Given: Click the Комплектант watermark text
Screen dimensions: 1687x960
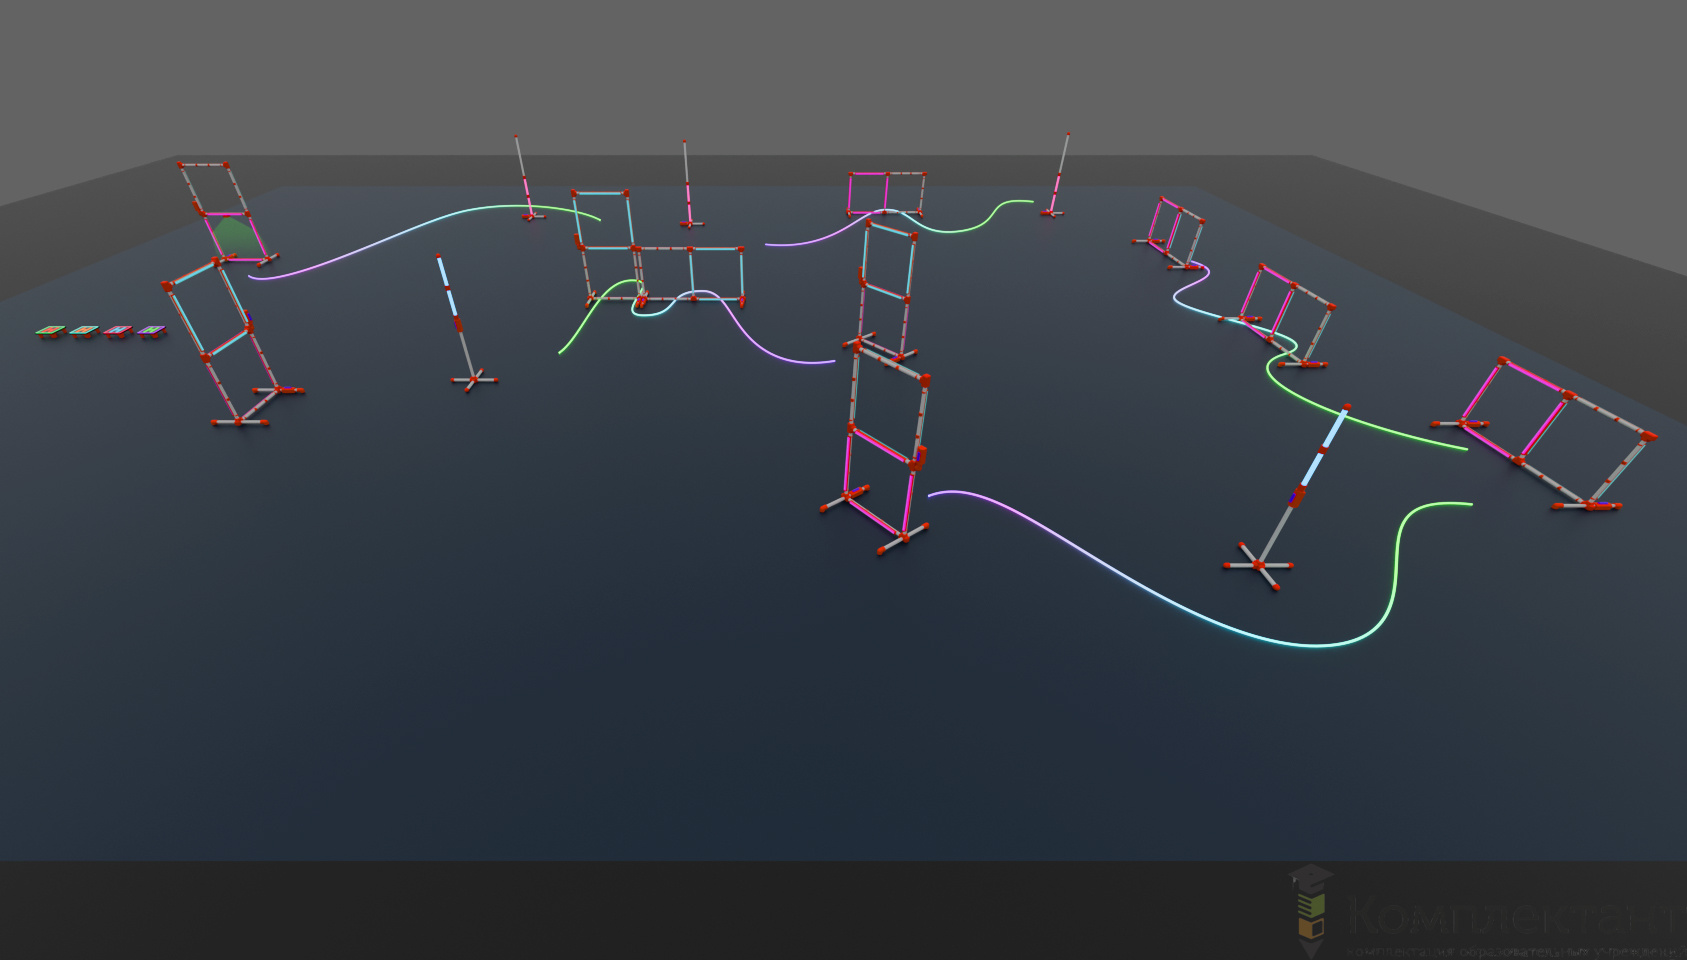Looking at the screenshot, I should pyautogui.click(x=1510, y=915).
